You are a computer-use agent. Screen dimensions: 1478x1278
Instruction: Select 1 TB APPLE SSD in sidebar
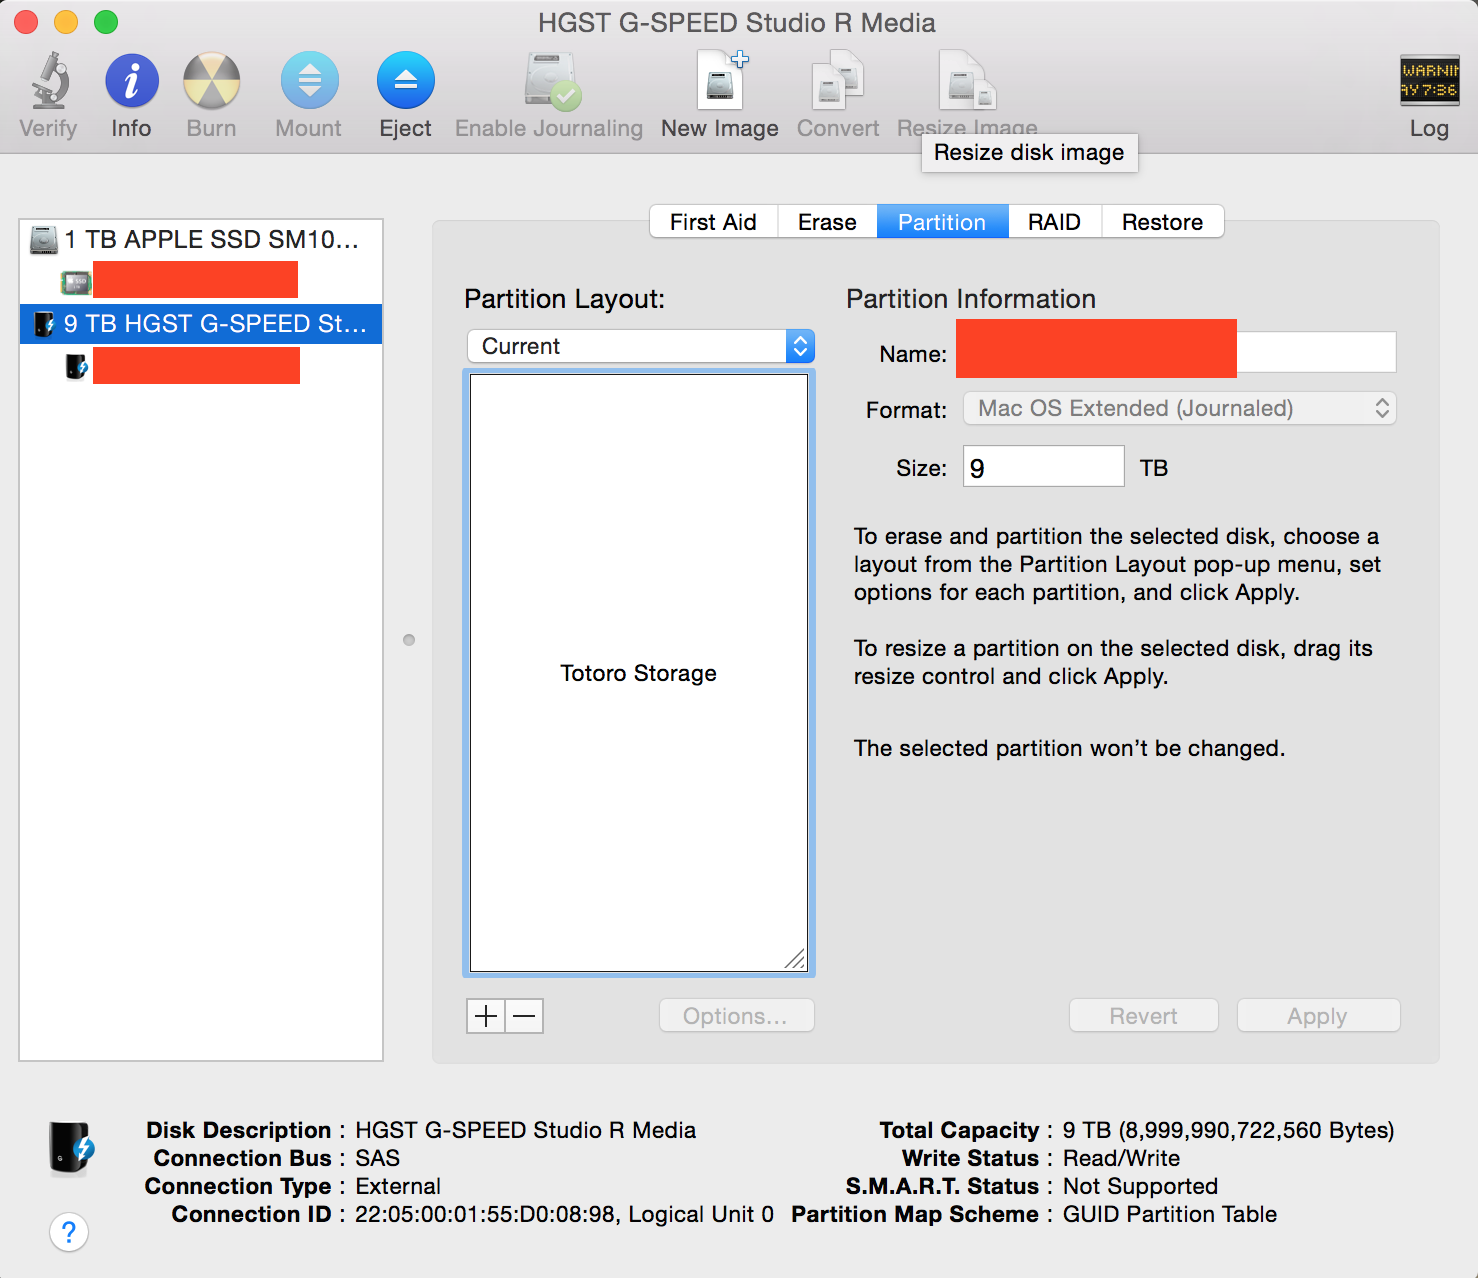[201, 240]
